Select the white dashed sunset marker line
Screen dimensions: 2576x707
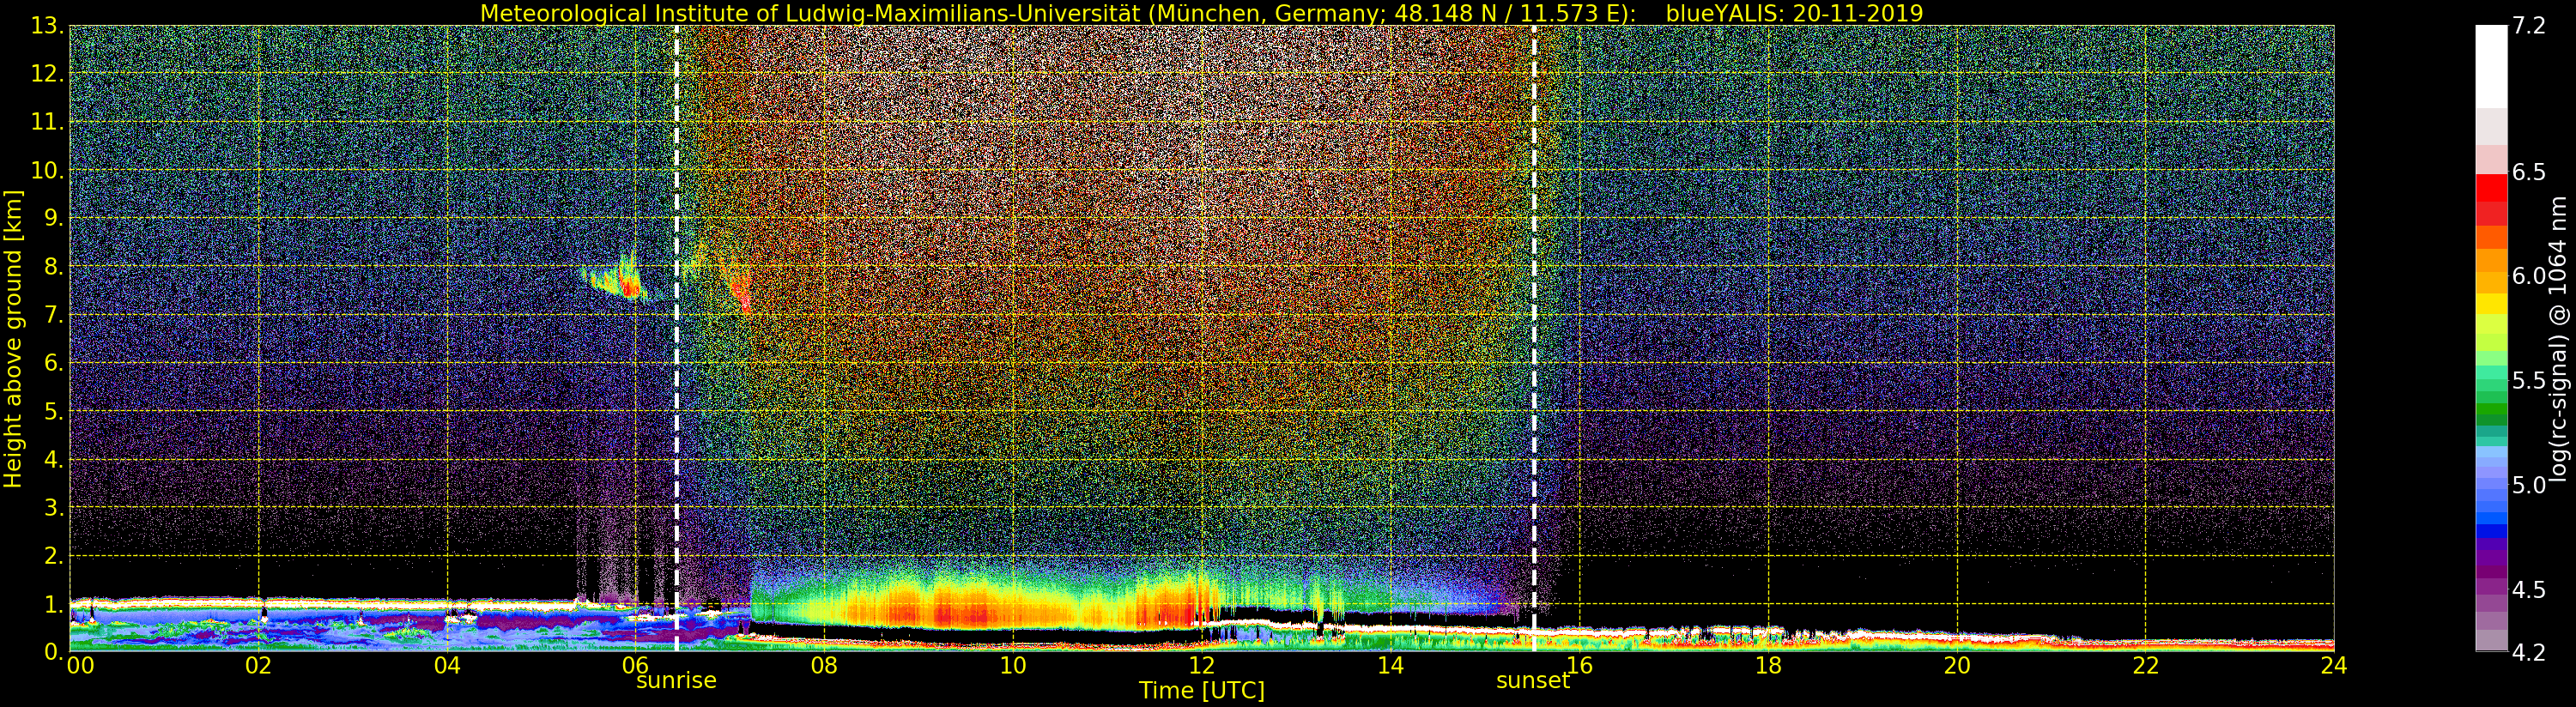[x=1533, y=338]
